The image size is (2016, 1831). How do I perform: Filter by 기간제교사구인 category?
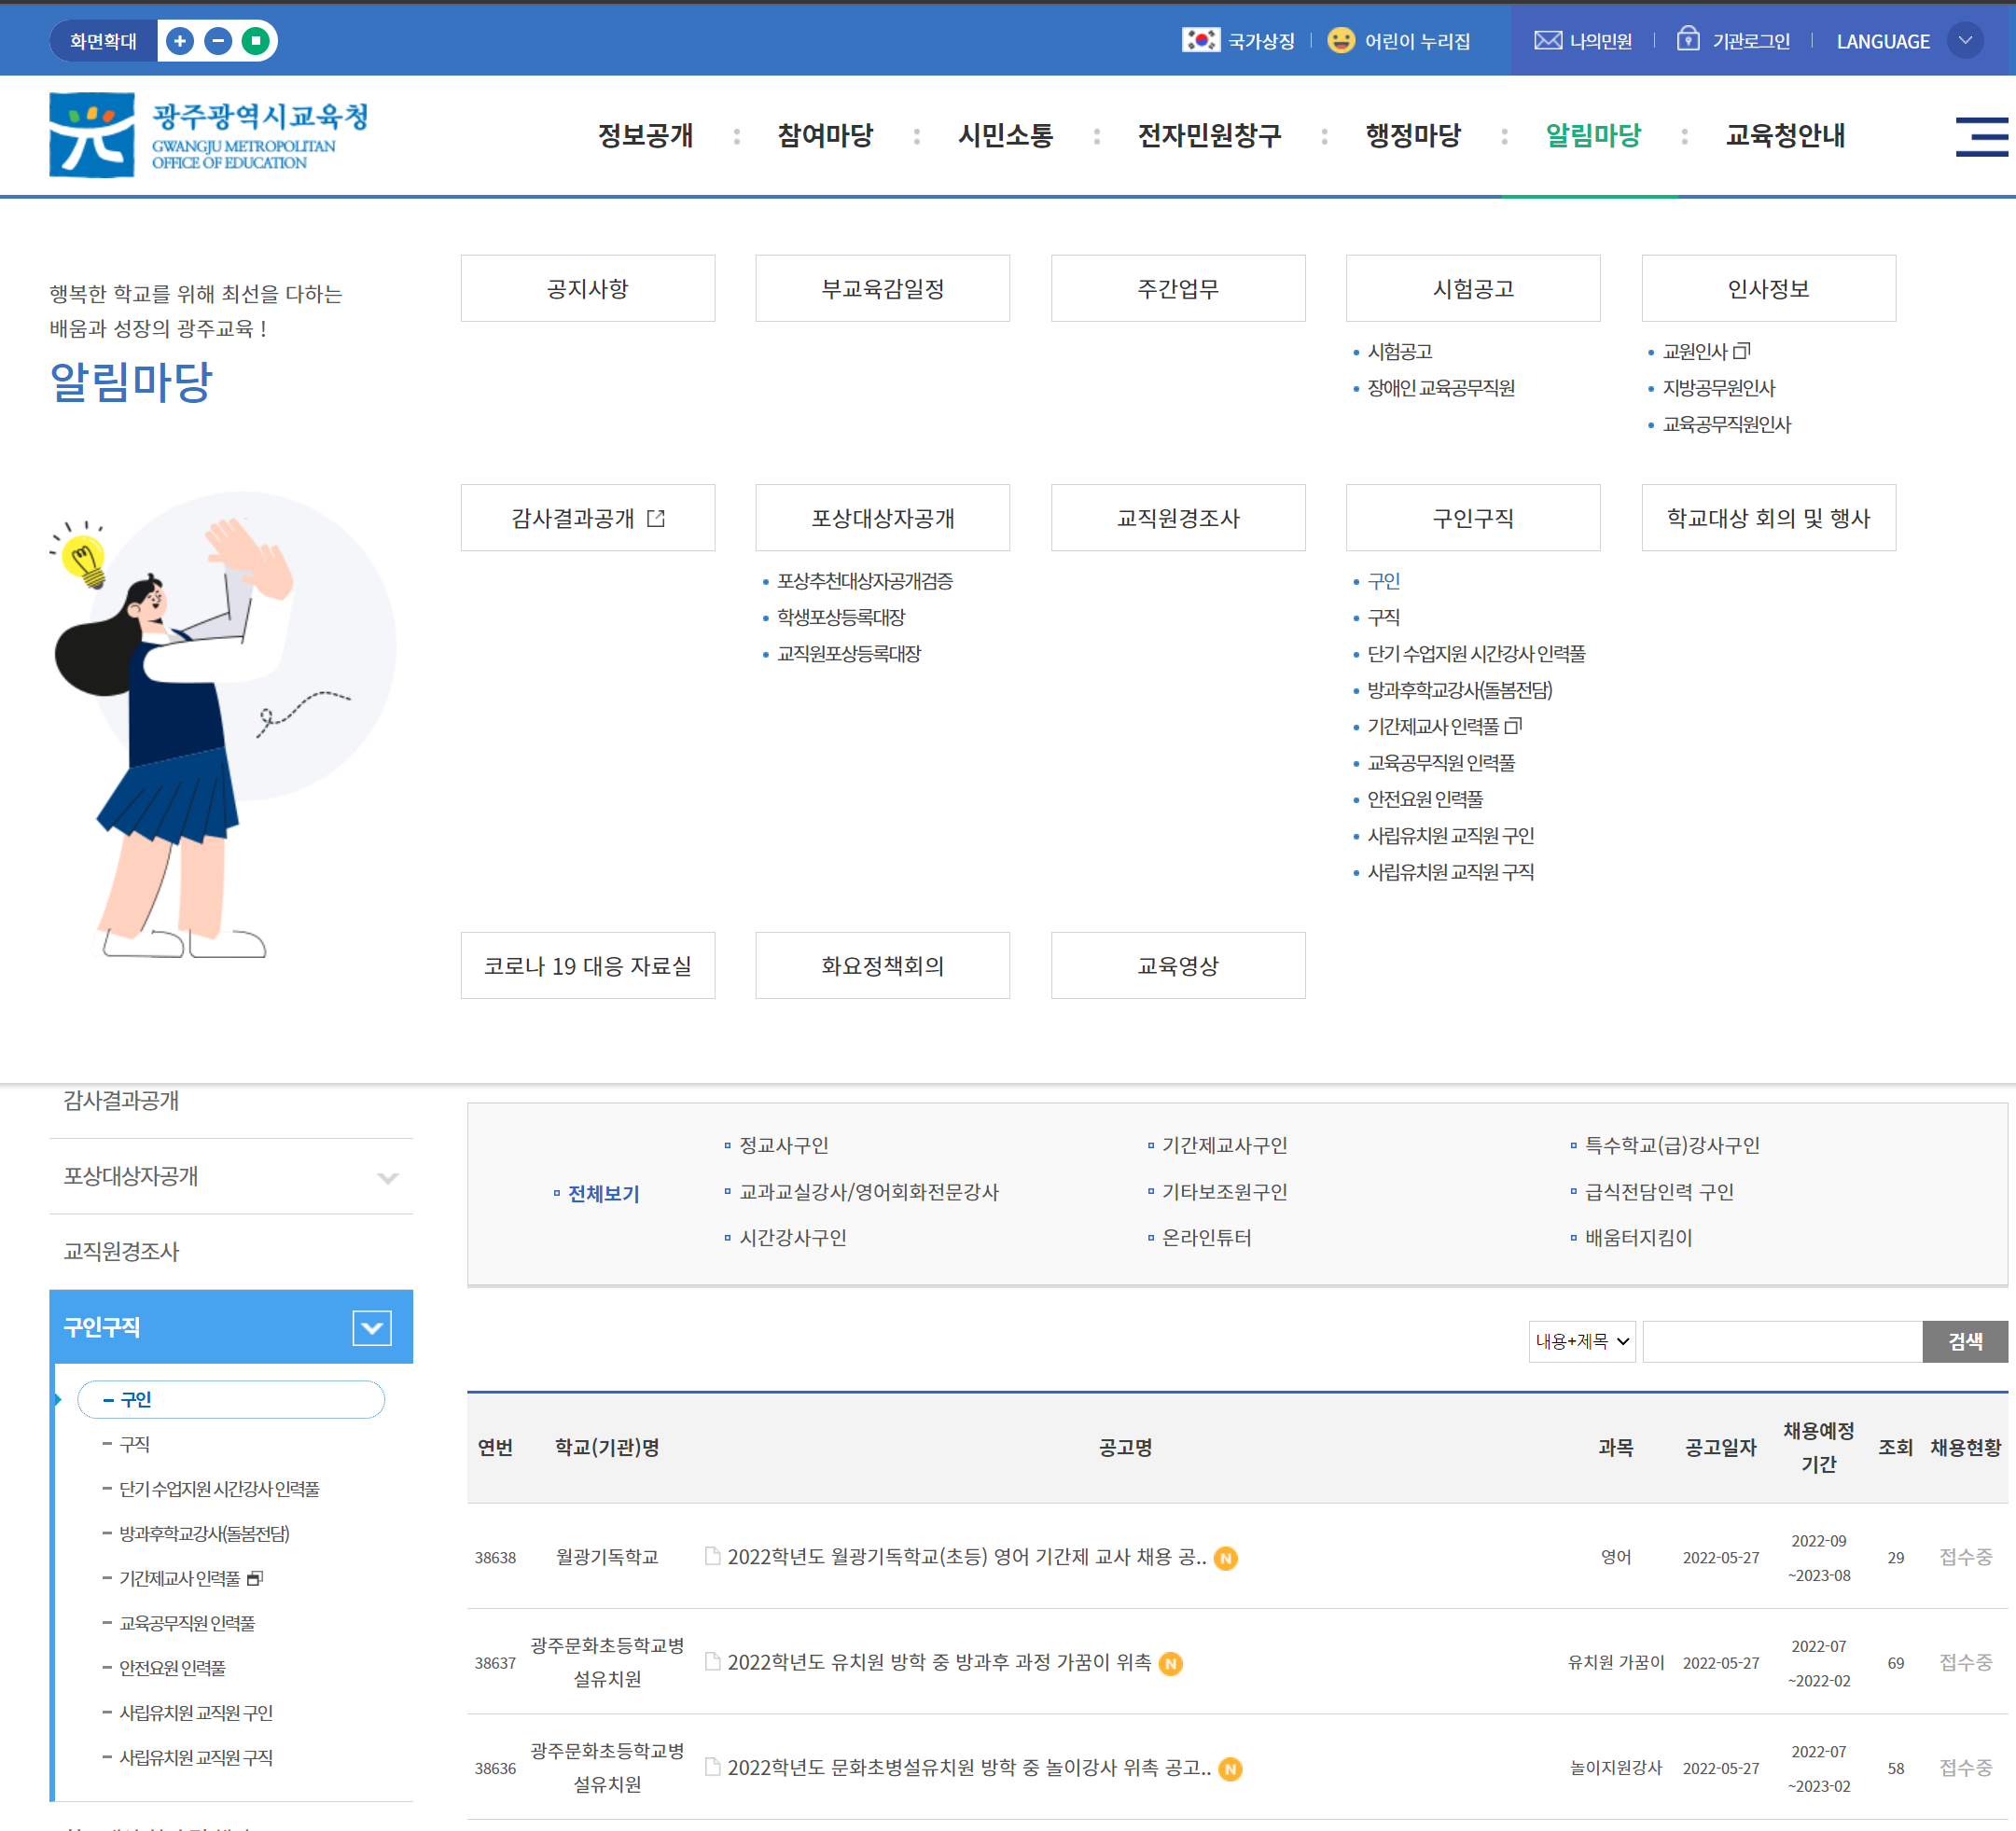(x=1224, y=1145)
